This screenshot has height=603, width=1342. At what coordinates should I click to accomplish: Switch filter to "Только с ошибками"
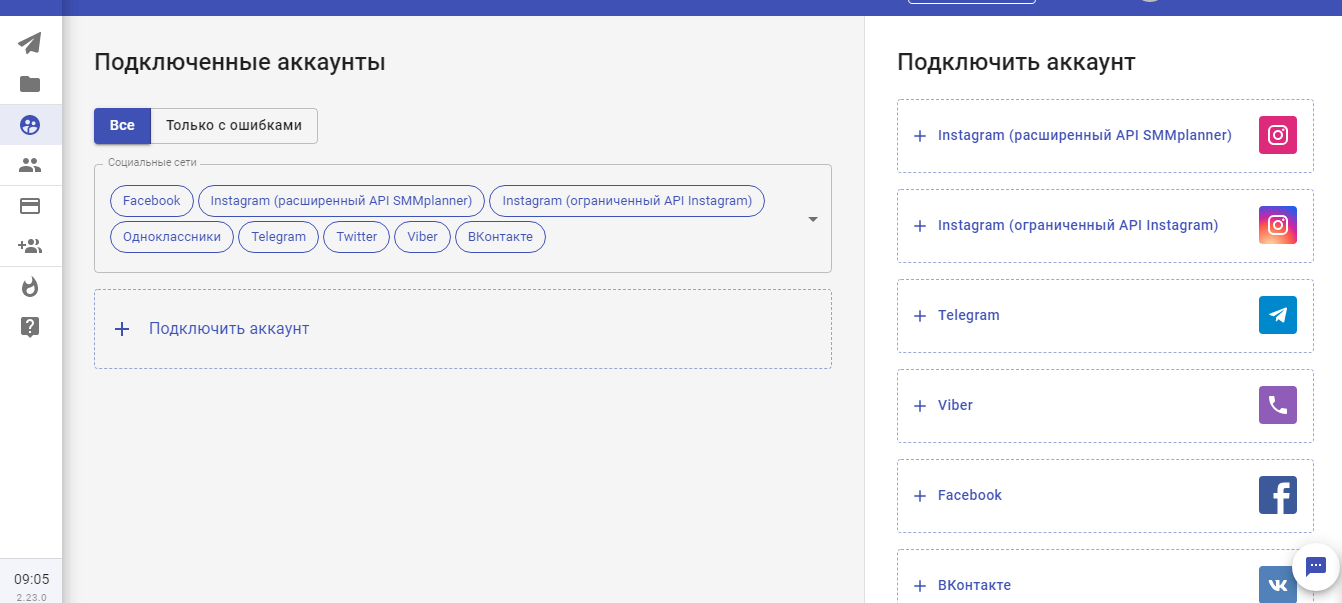(234, 126)
